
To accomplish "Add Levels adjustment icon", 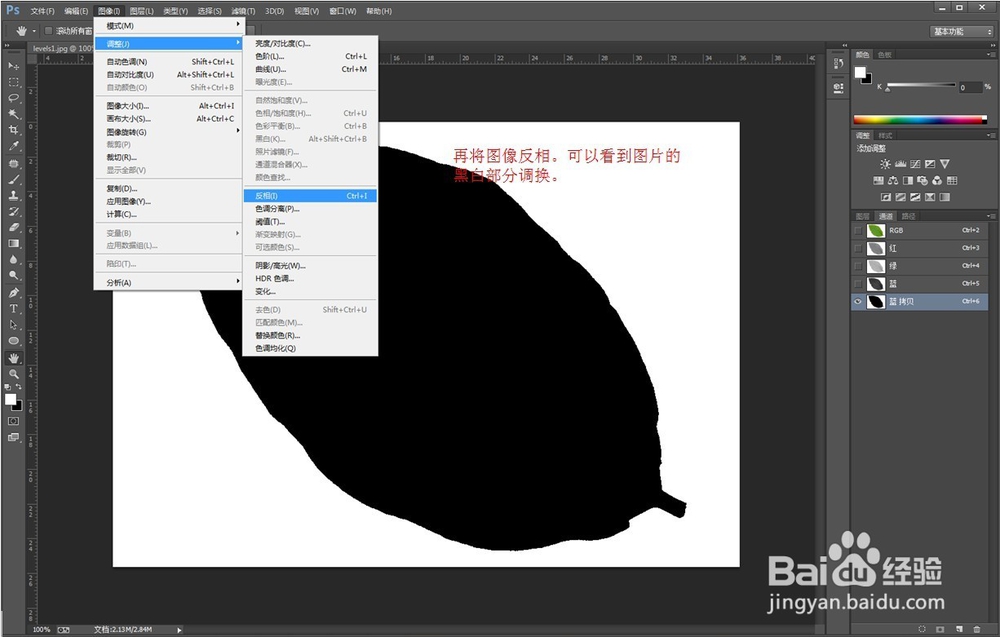I will click(x=901, y=164).
